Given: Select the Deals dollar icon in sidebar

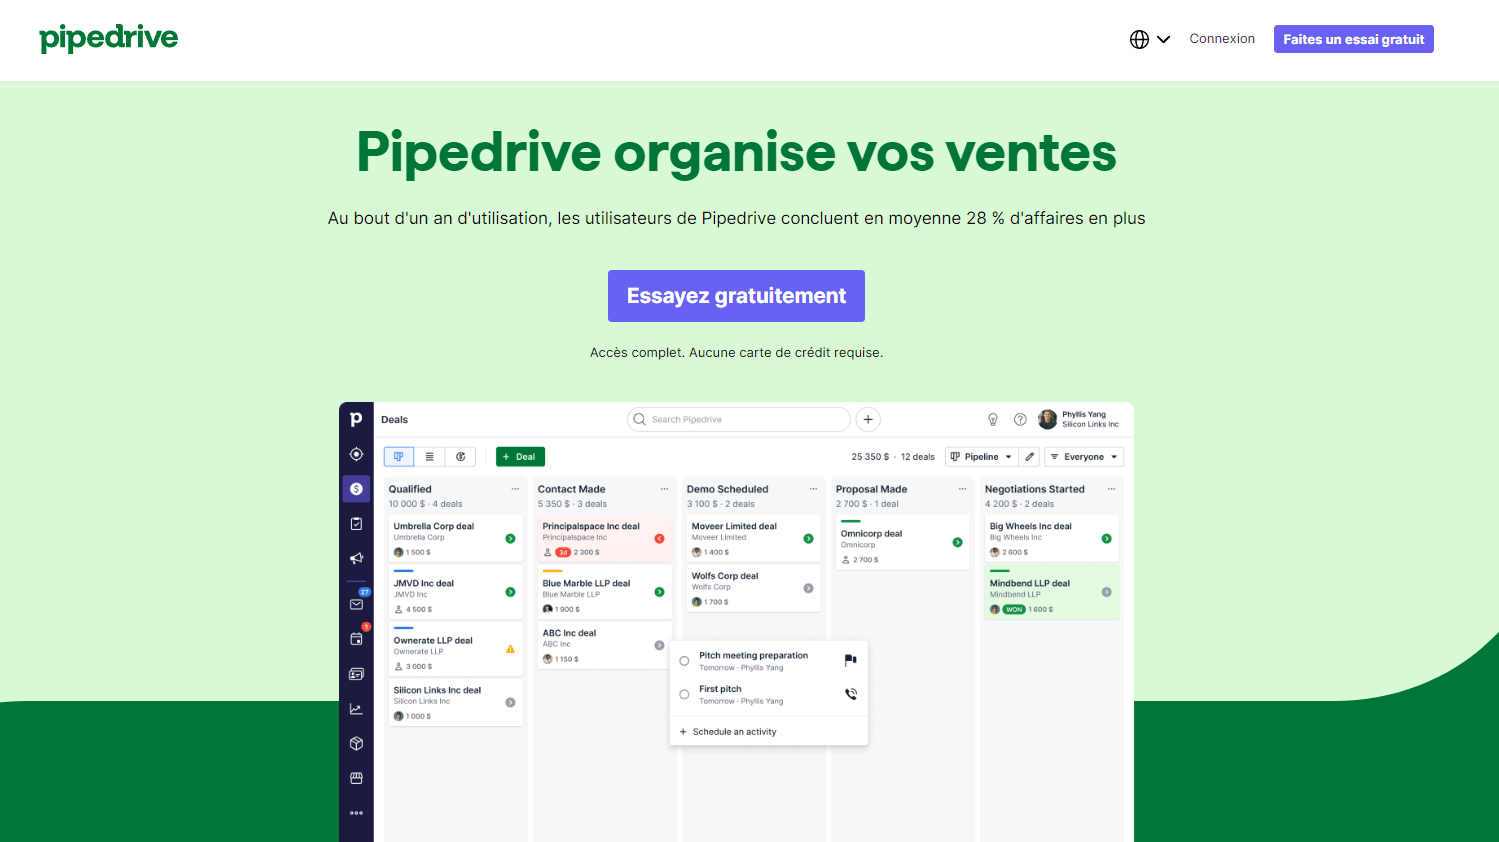Looking at the screenshot, I should click(x=356, y=489).
